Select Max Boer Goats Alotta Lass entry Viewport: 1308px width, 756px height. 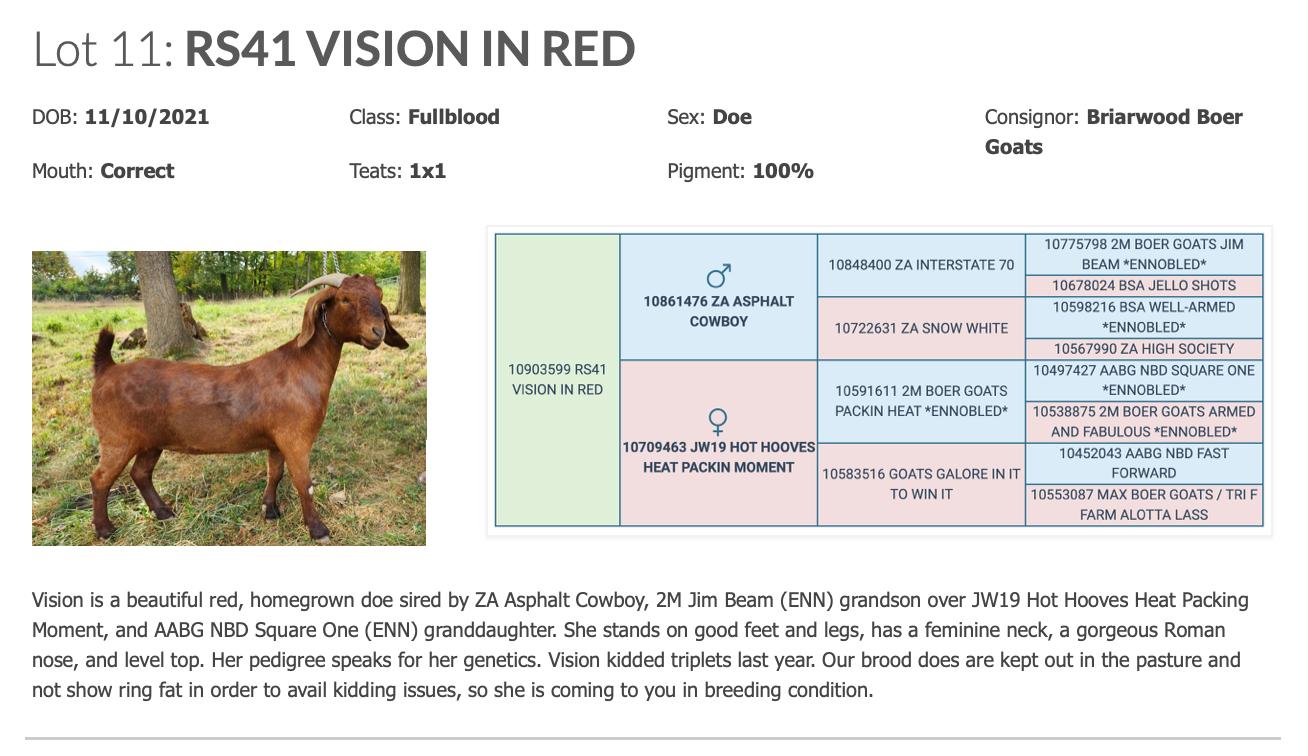(1144, 505)
